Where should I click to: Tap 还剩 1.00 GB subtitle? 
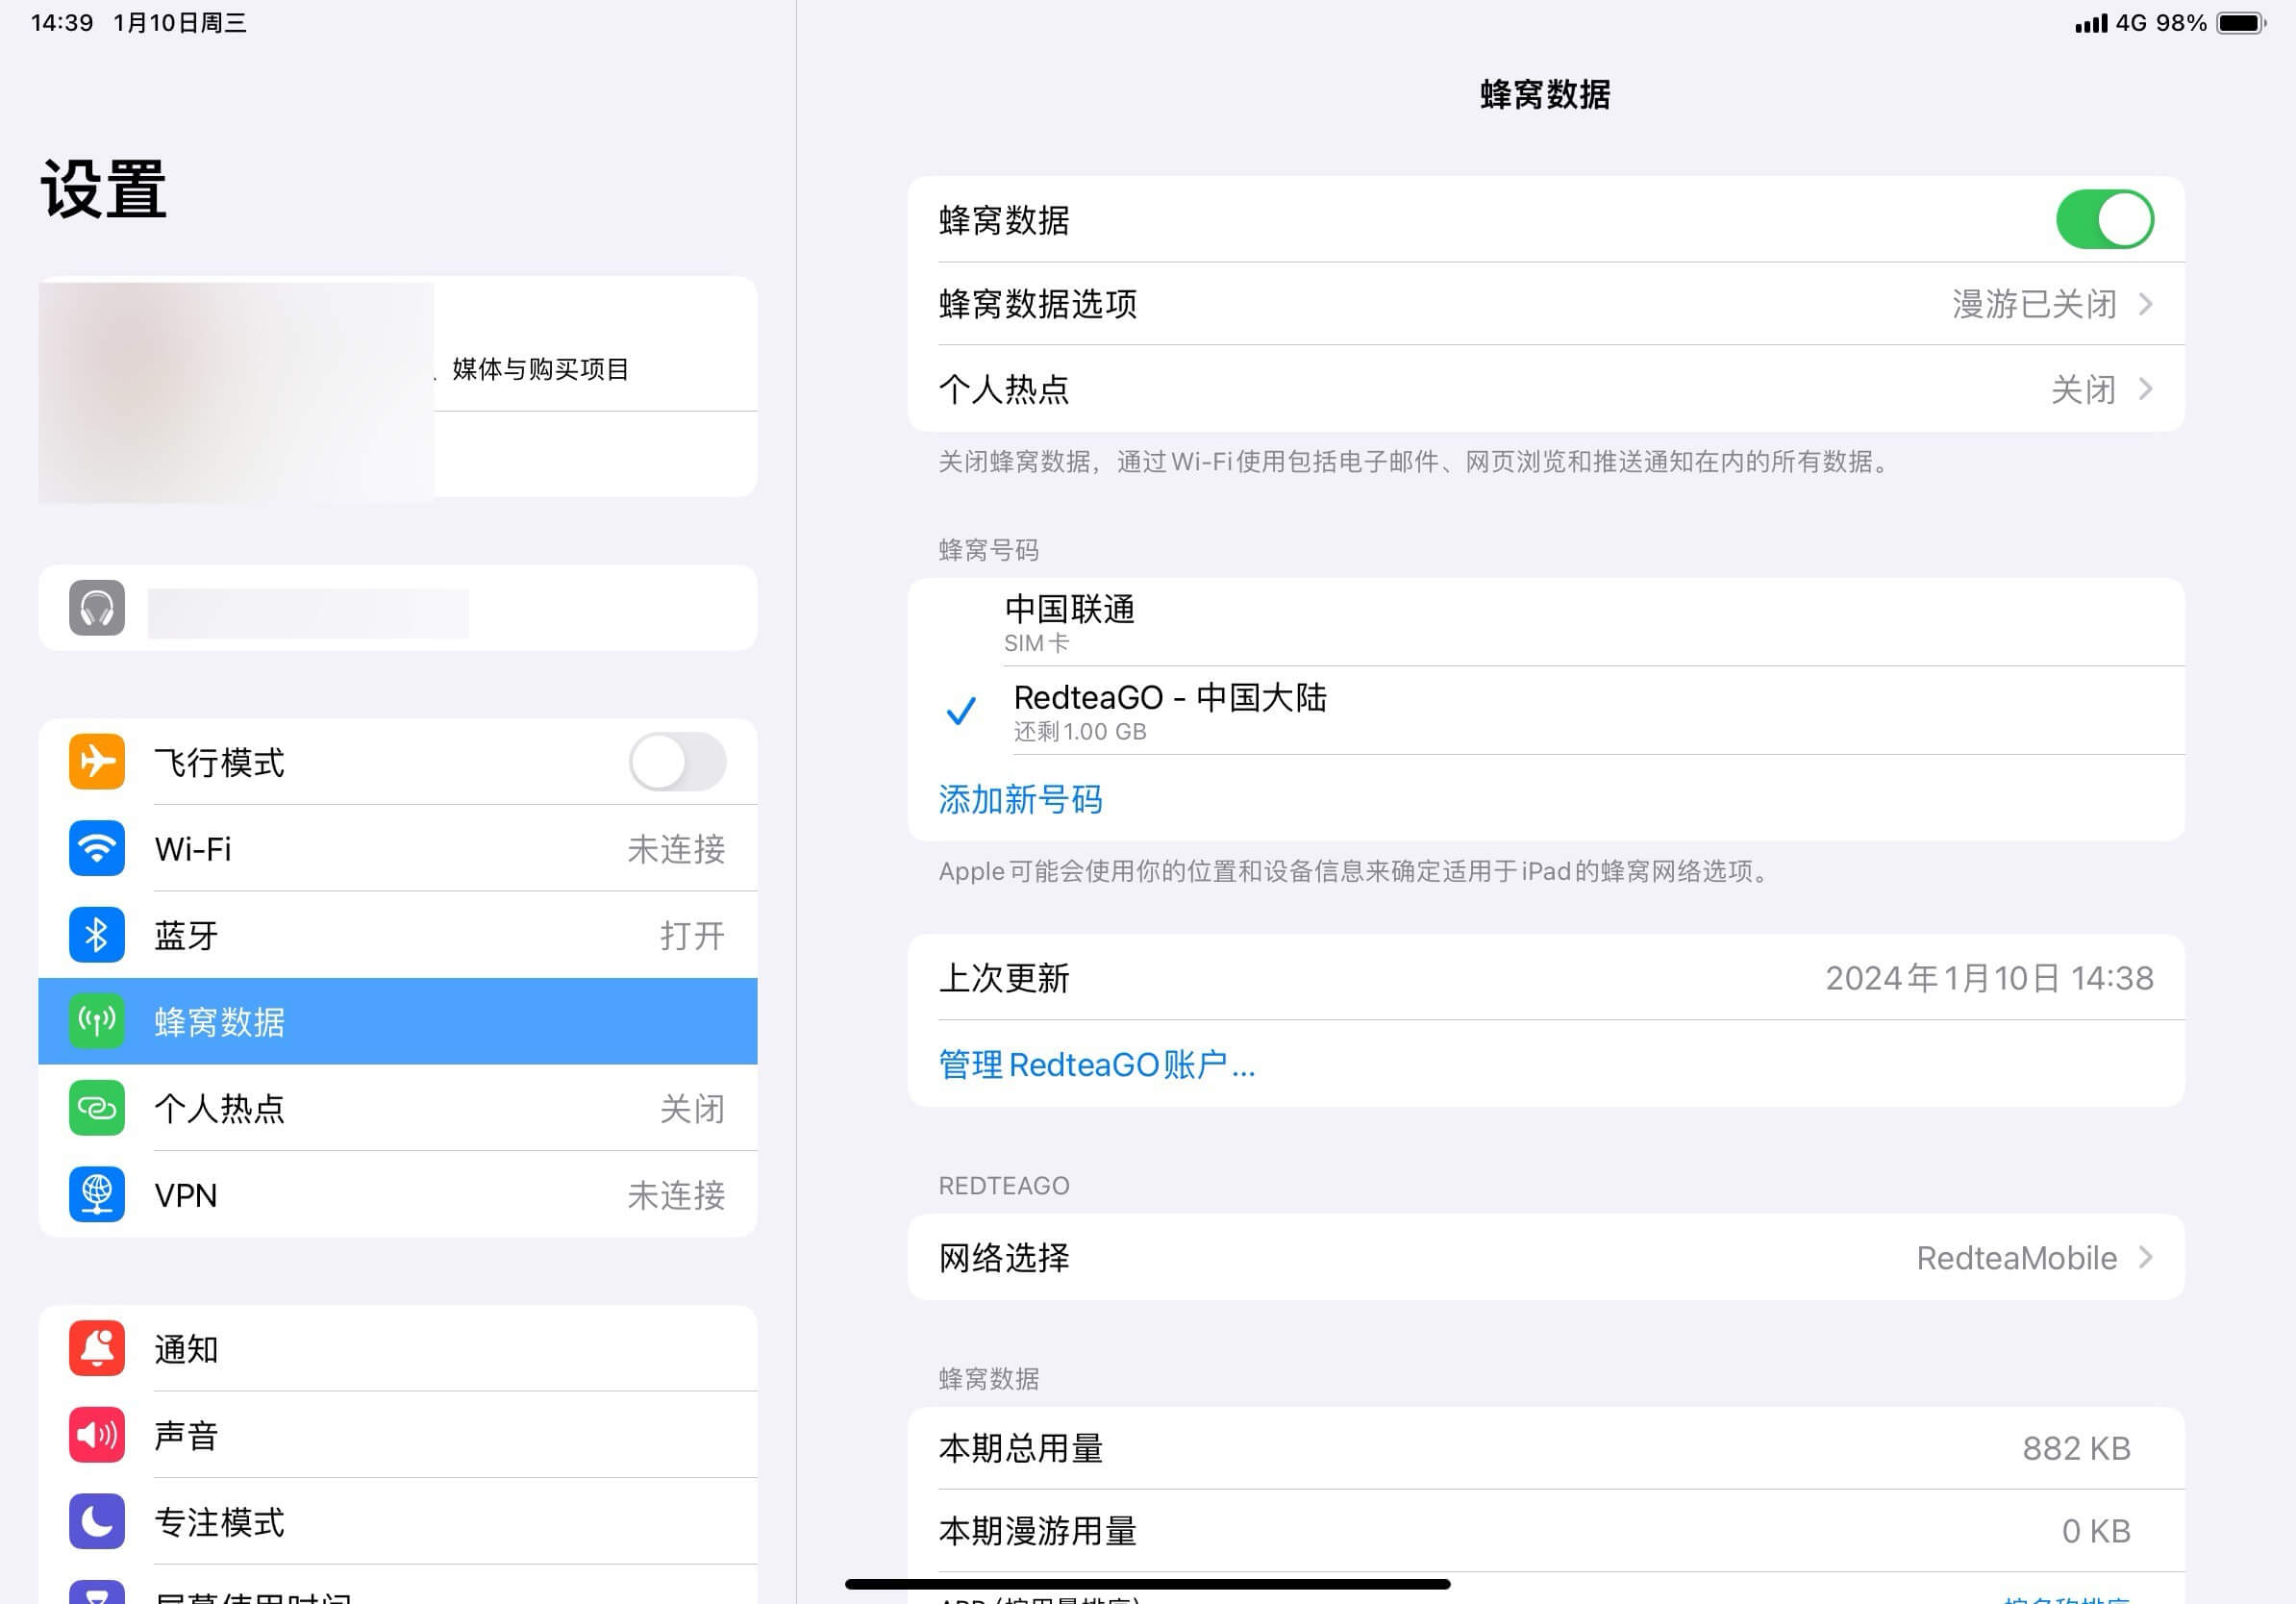1080,732
